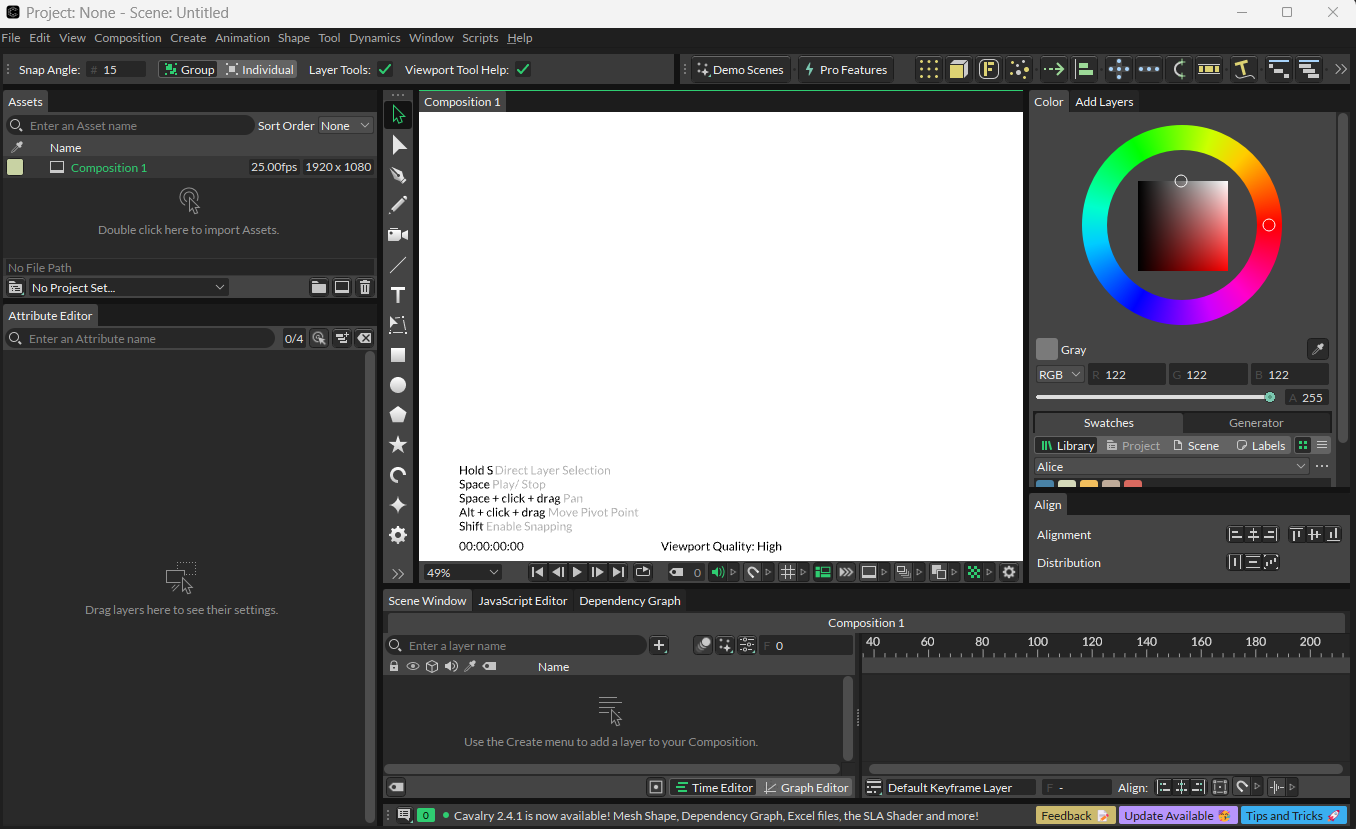Switch selection mode to Individual

tap(259, 69)
